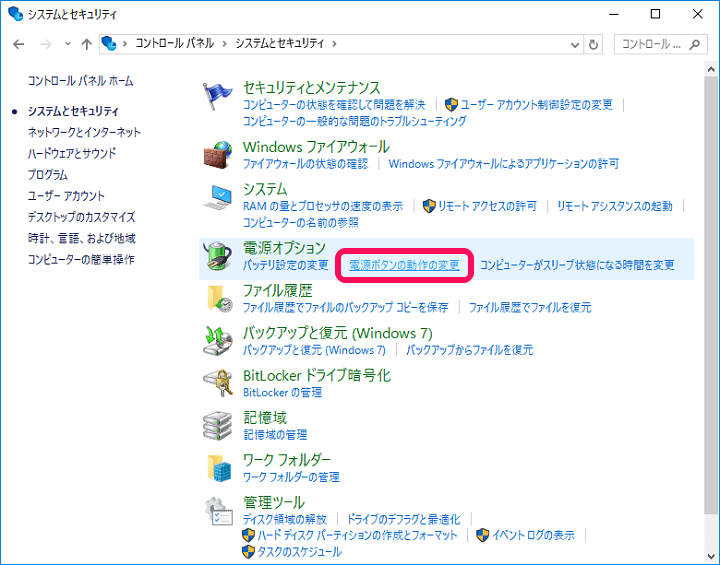
Task: Click the バックアップと復元 drive icon
Action: pos(218,341)
